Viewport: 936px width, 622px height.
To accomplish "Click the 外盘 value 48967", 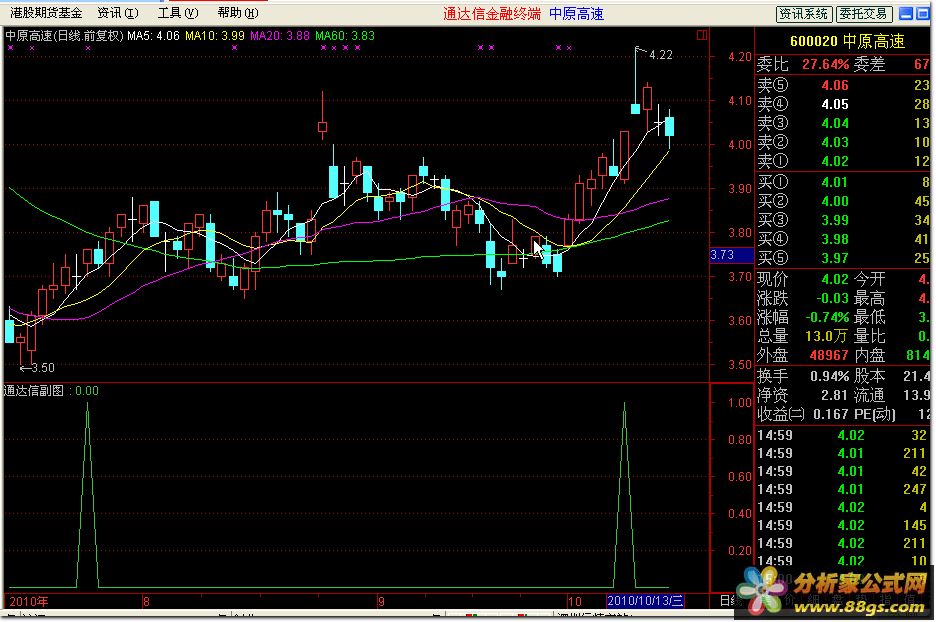I will pyautogui.click(x=829, y=356).
